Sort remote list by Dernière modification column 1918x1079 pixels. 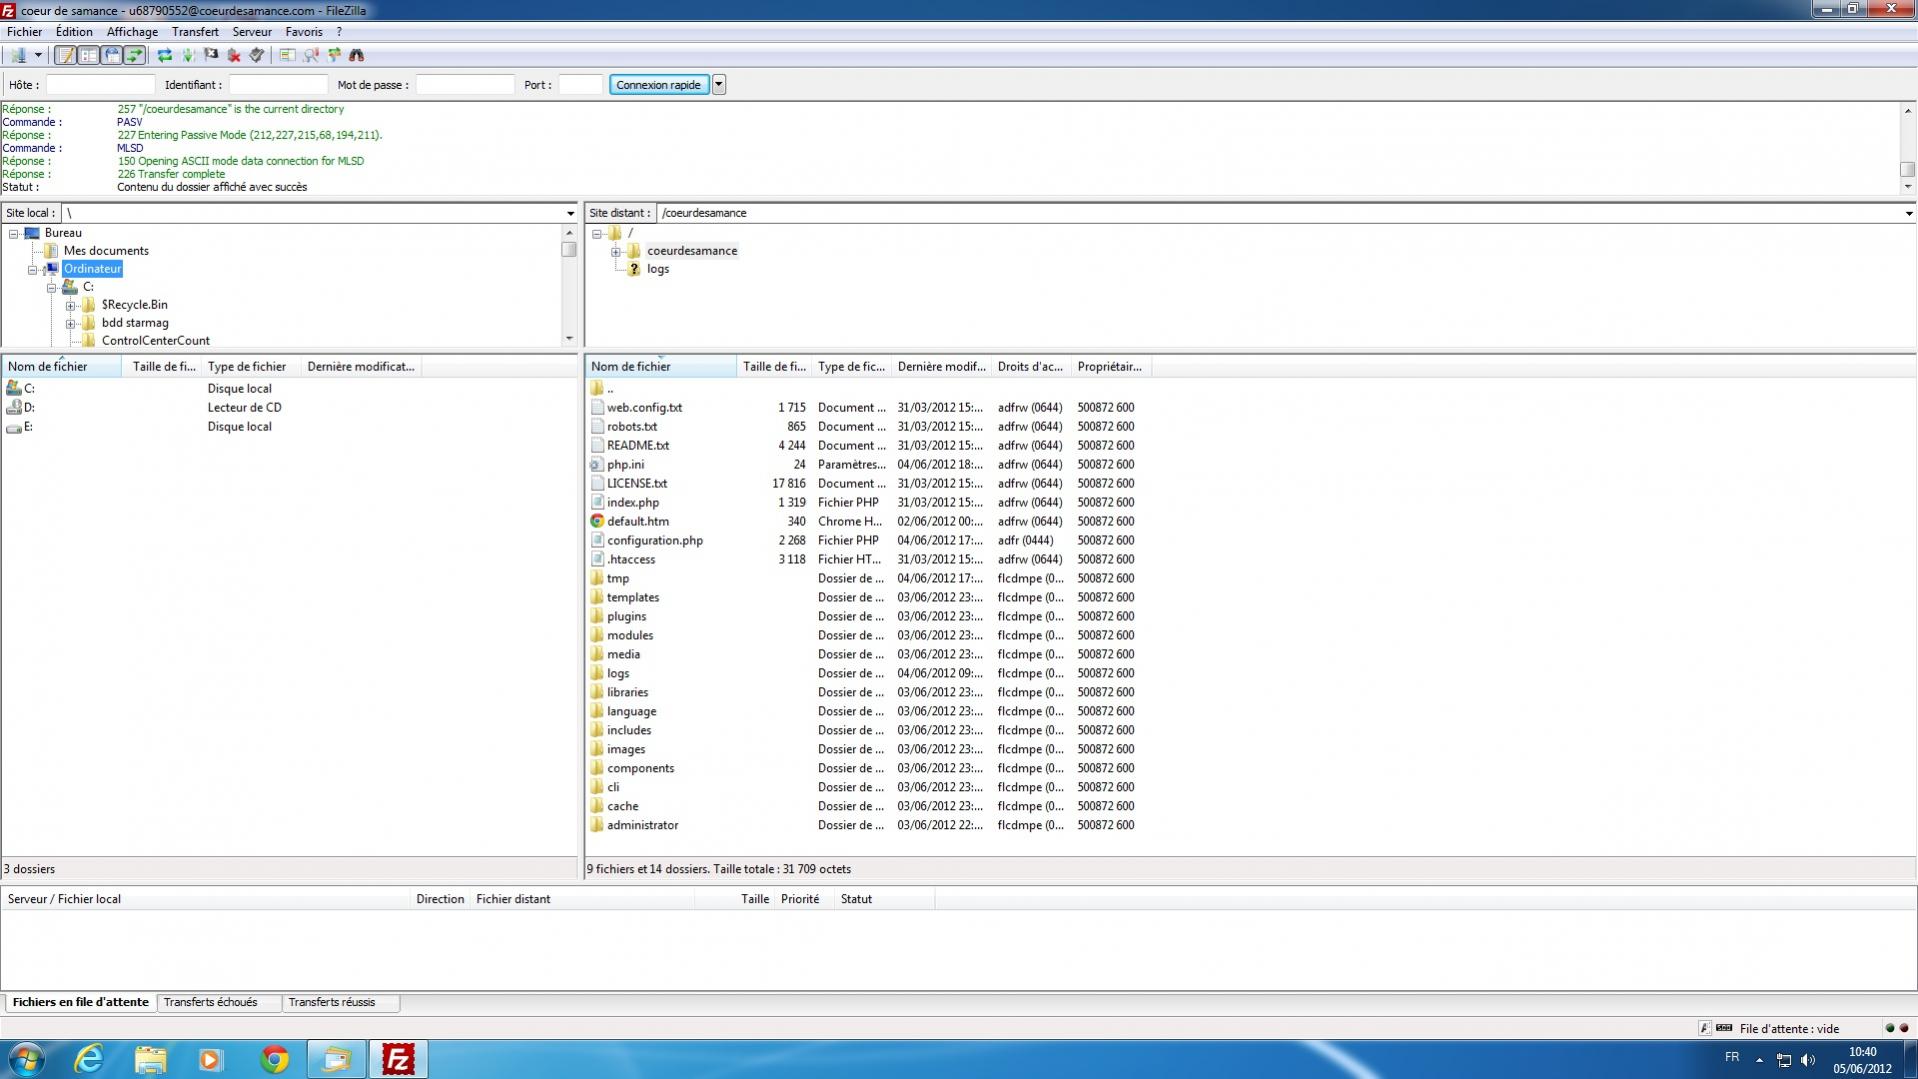tap(941, 367)
